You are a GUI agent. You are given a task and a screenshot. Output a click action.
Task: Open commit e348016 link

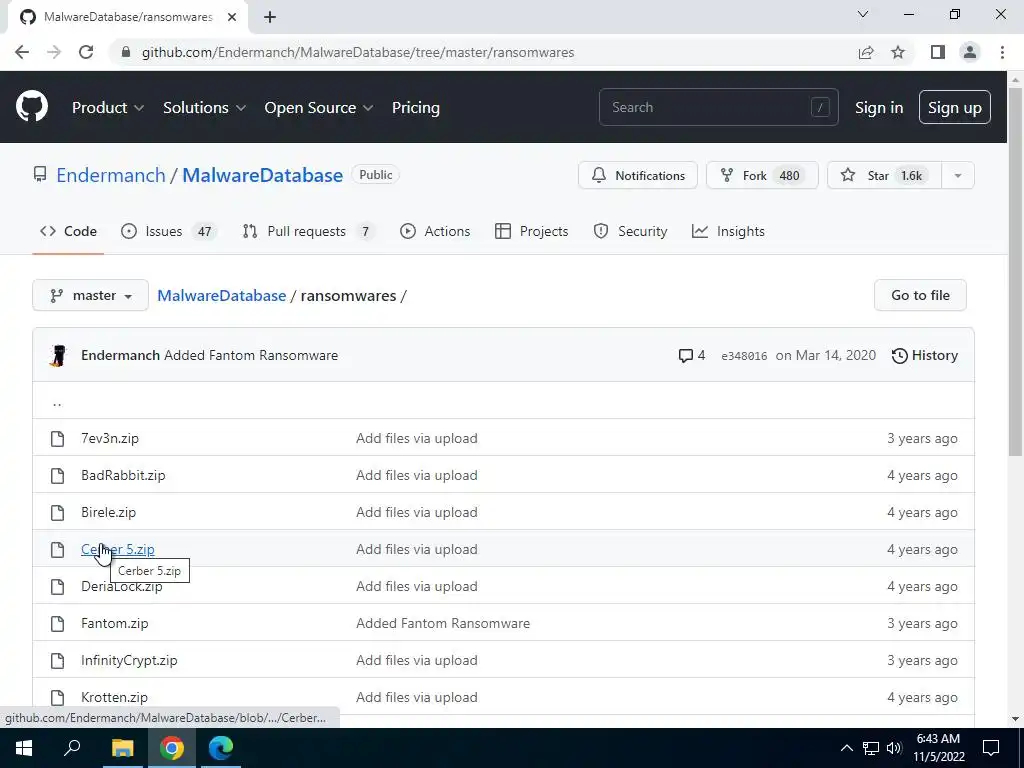[x=744, y=356]
